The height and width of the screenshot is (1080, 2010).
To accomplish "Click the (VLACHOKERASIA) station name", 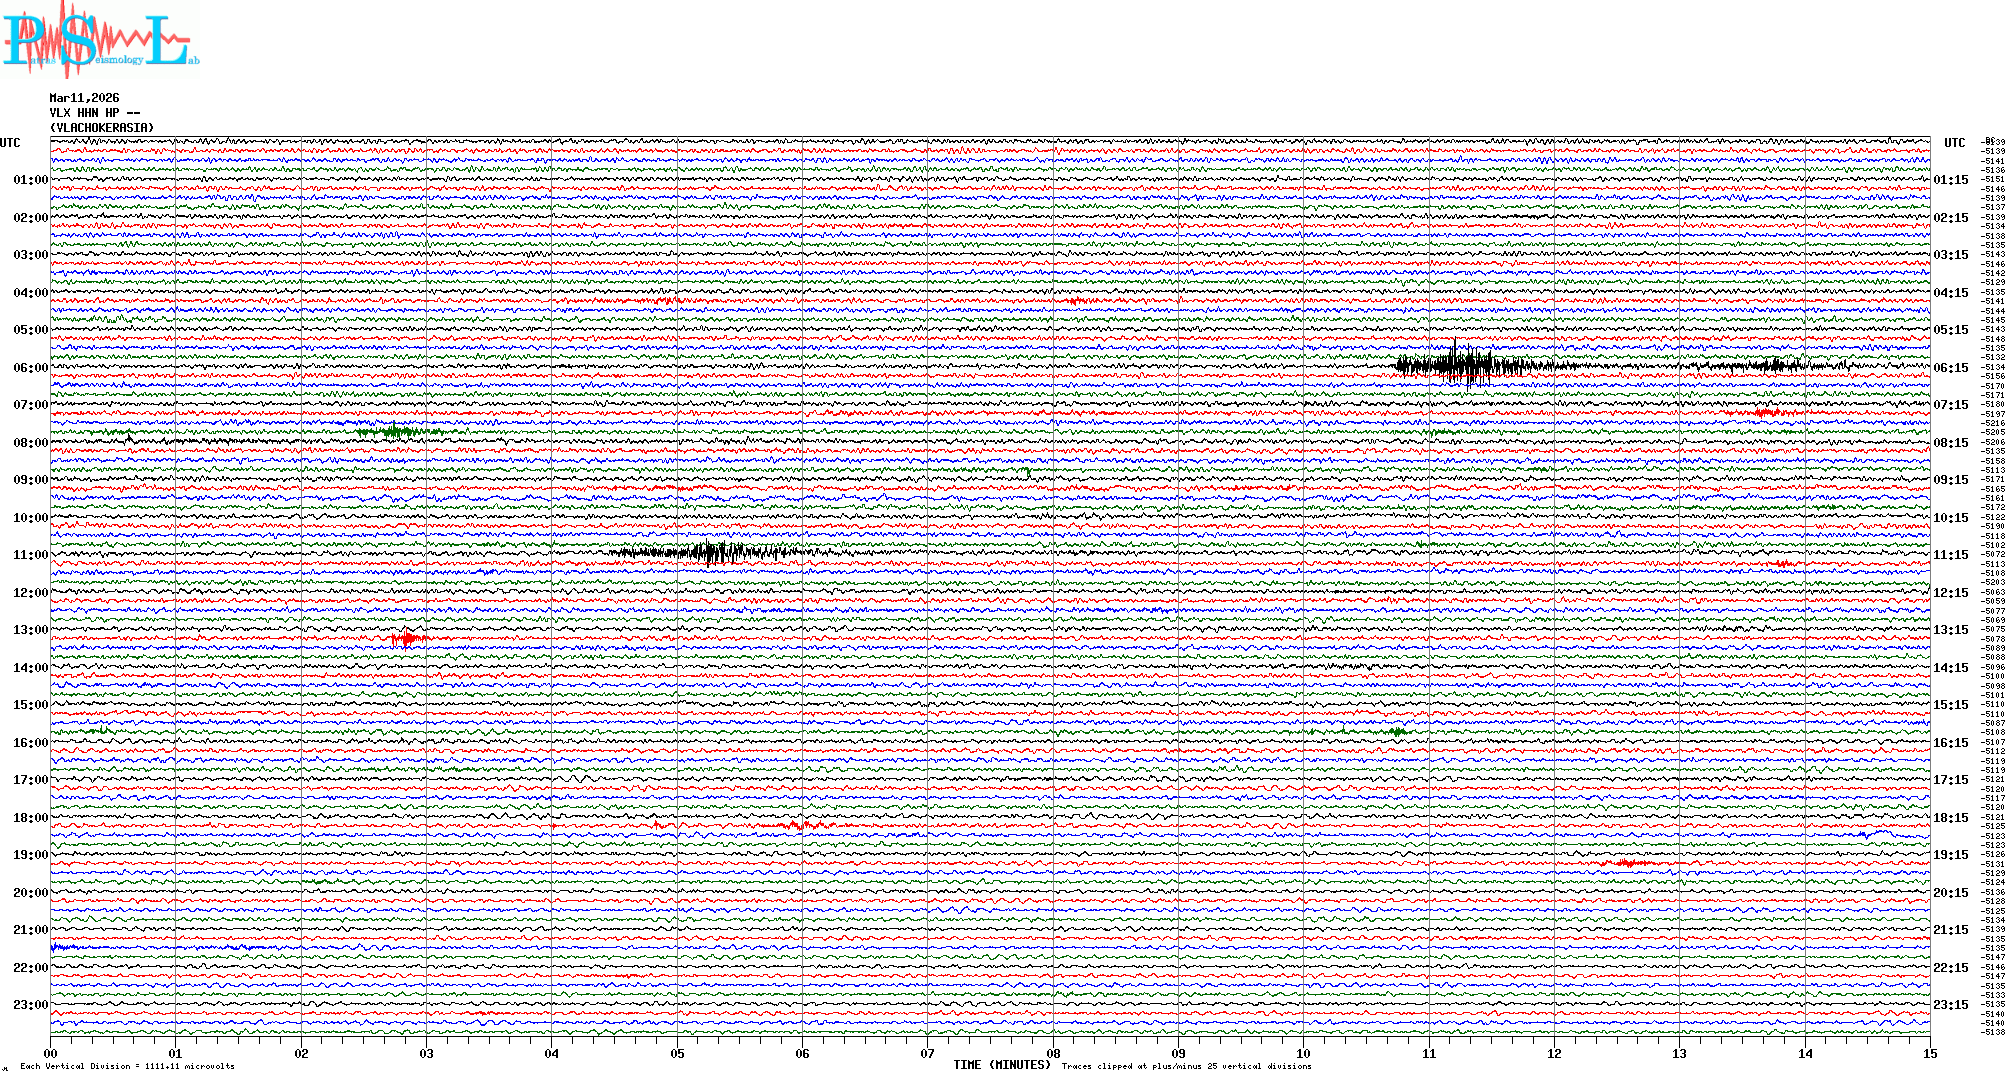I will tap(102, 128).
